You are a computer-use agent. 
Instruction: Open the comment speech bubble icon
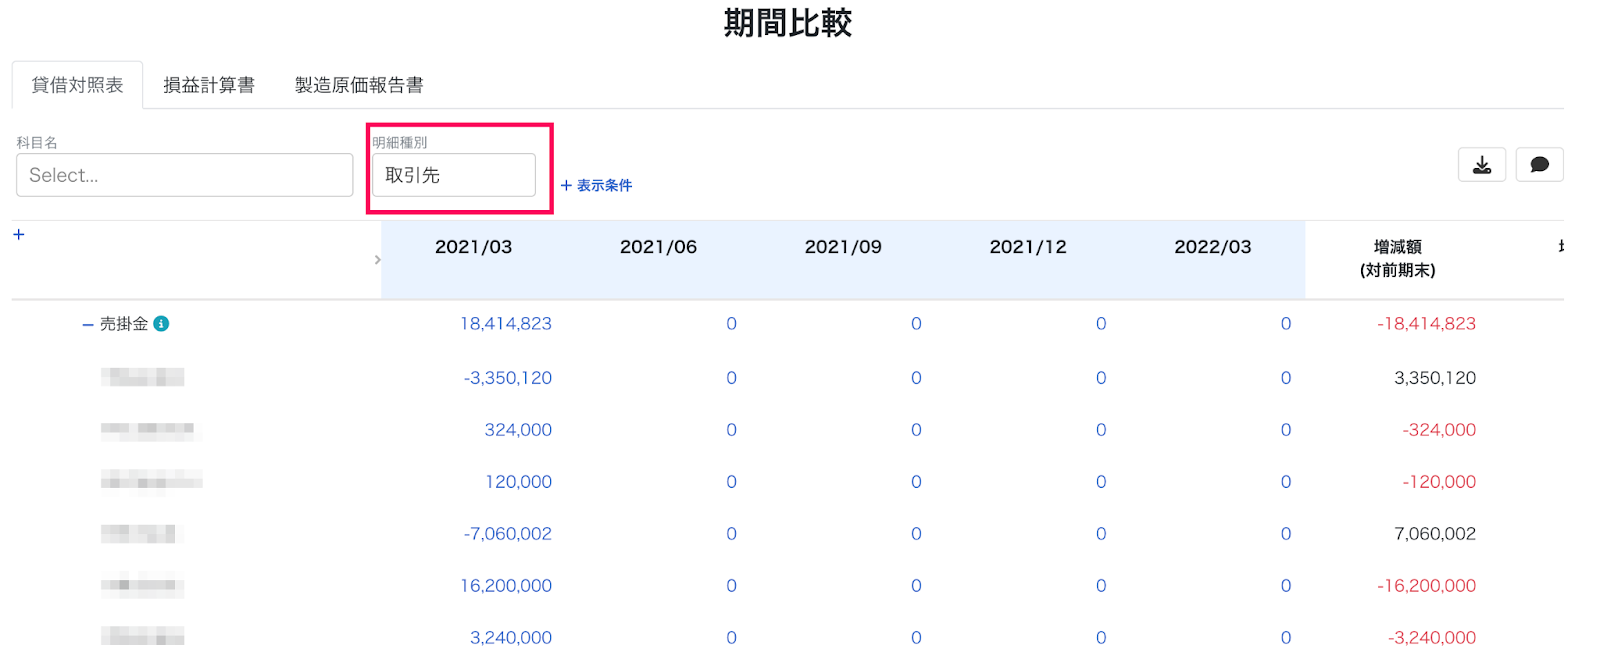(1539, 165)
